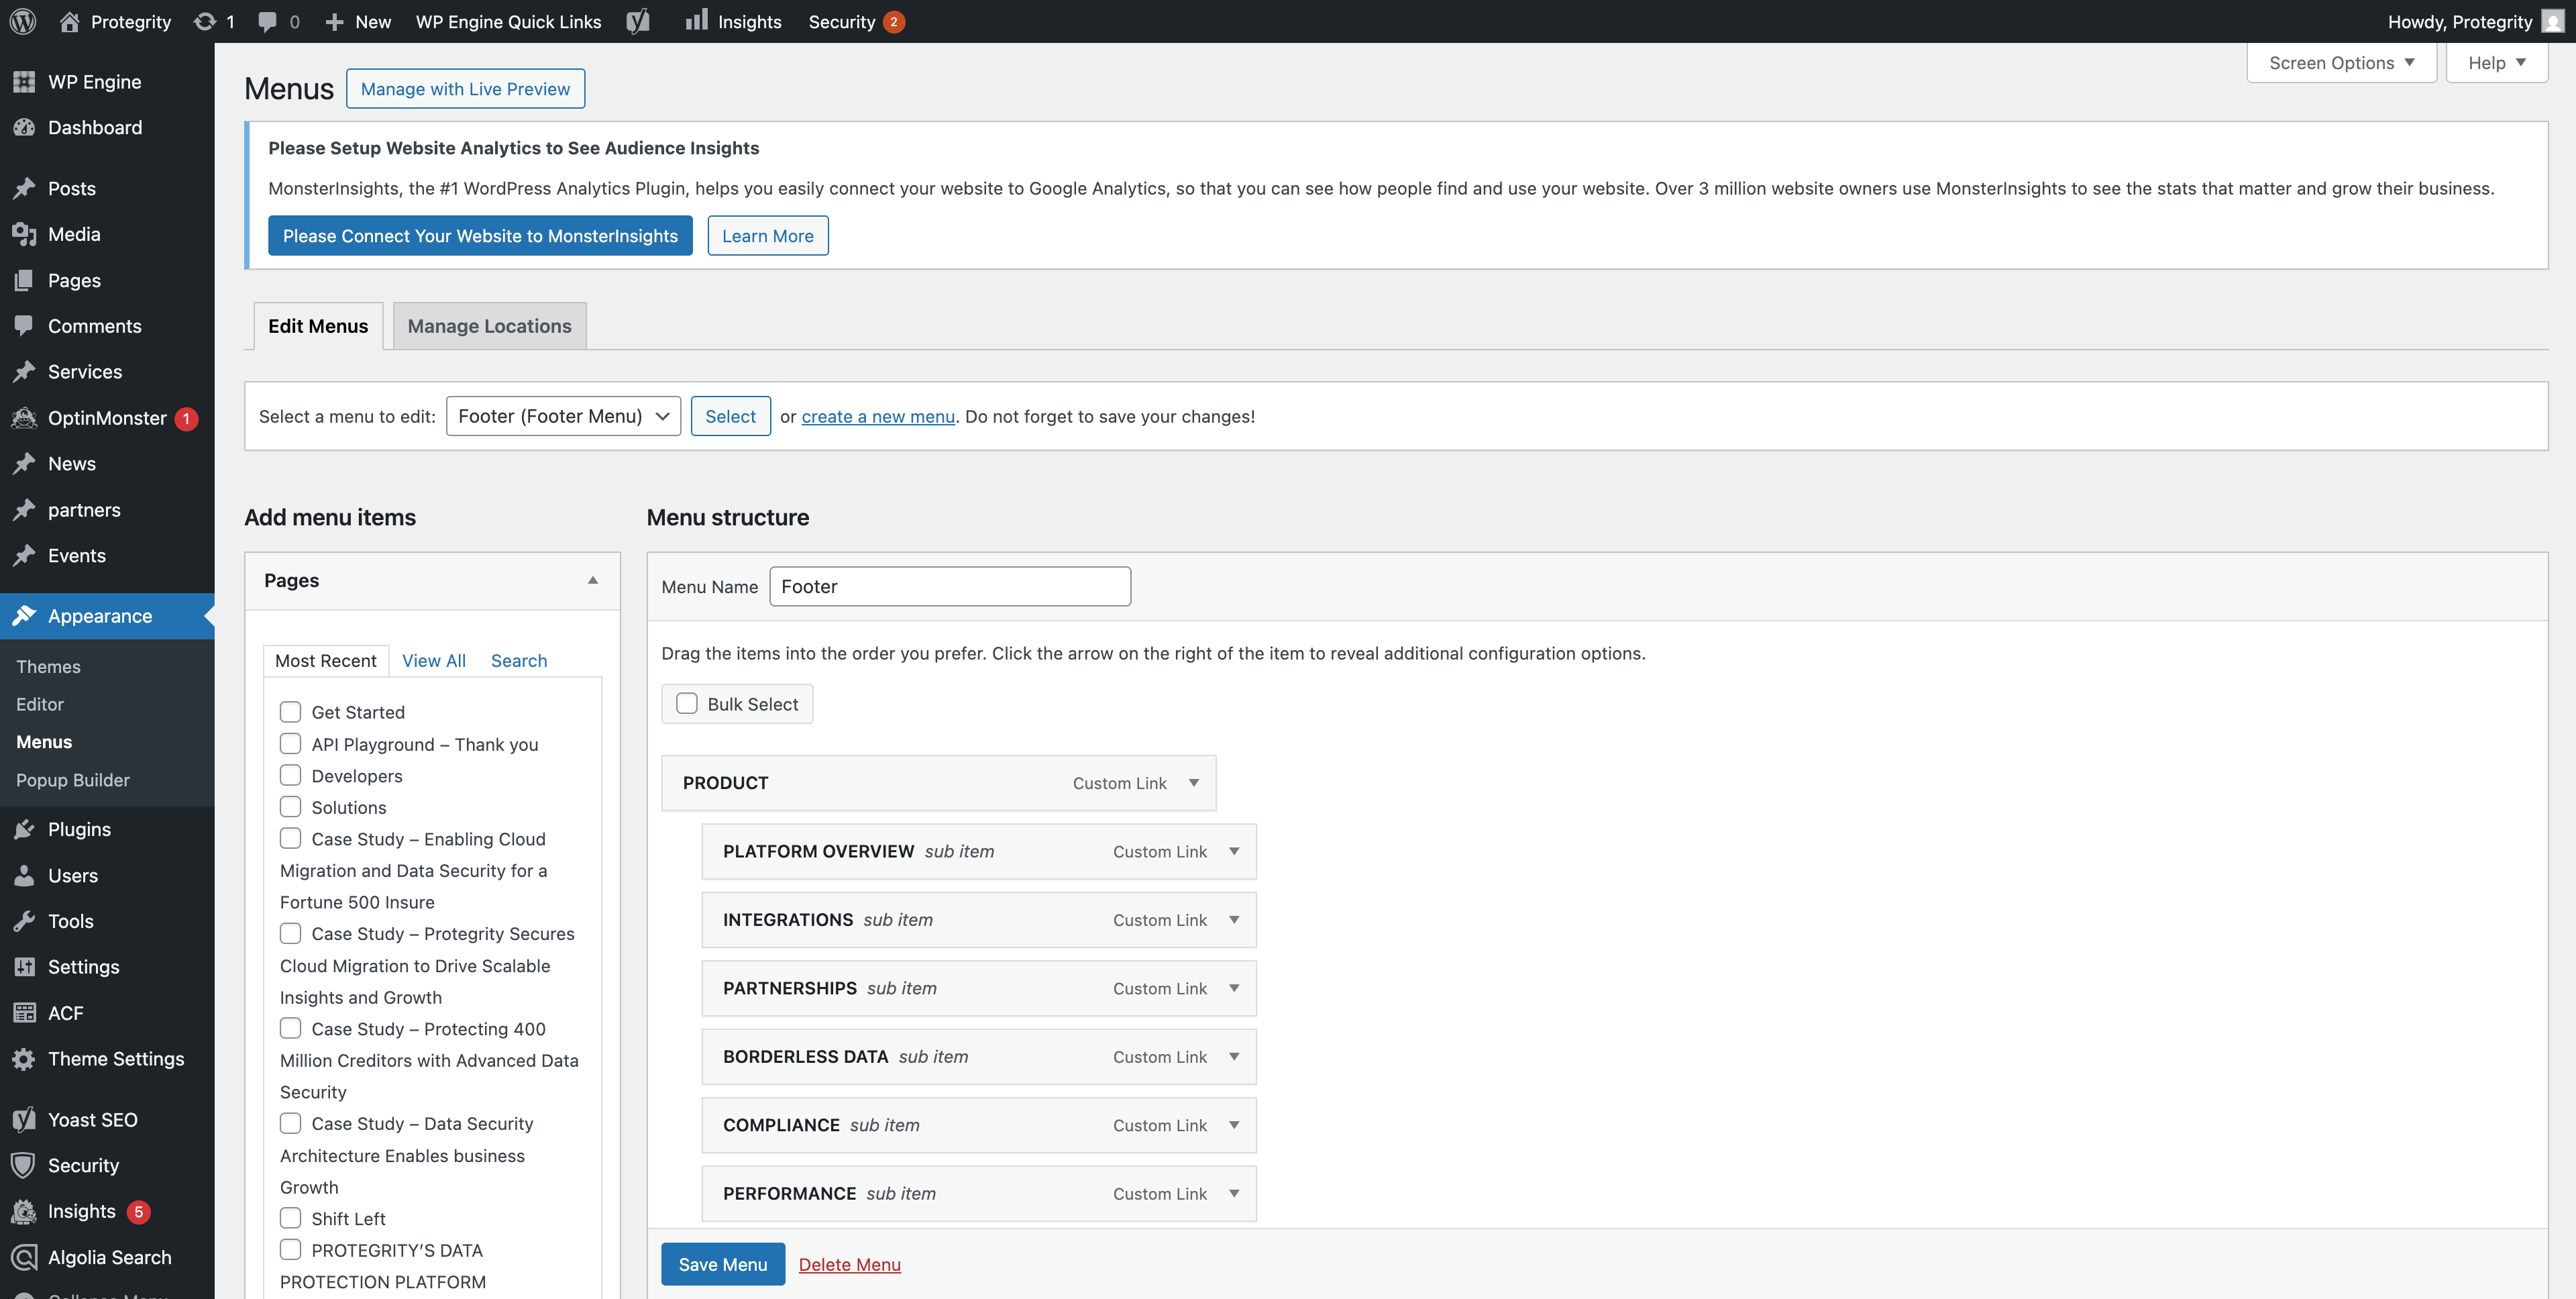The image size is (2576, 1299).
Task: Open Algolia Search in the sidebar
Action: (x=109, y=1257)
